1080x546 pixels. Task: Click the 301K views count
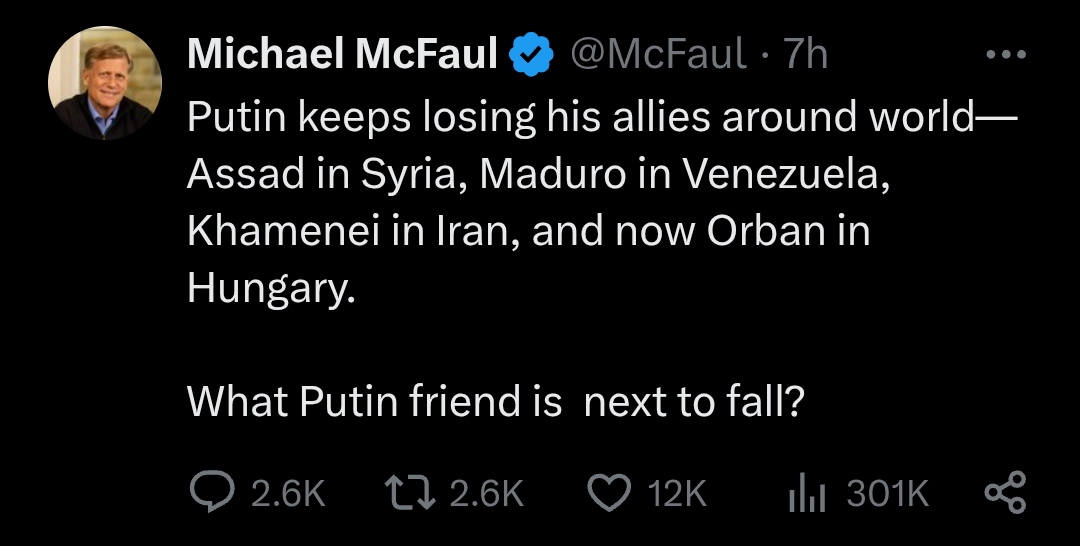coord(887,494)
